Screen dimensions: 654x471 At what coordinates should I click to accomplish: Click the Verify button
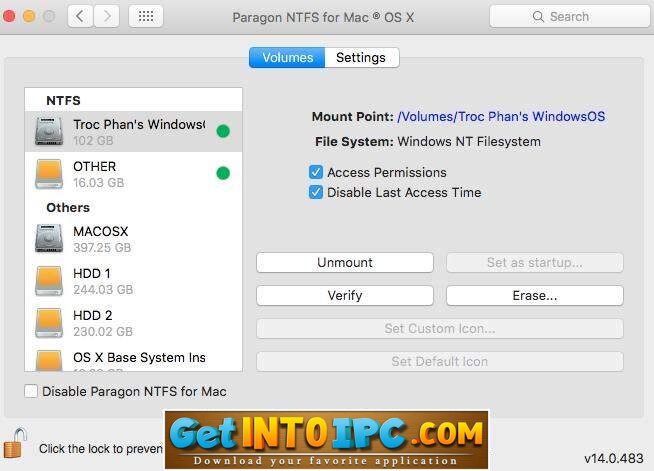tap(345, 295)
